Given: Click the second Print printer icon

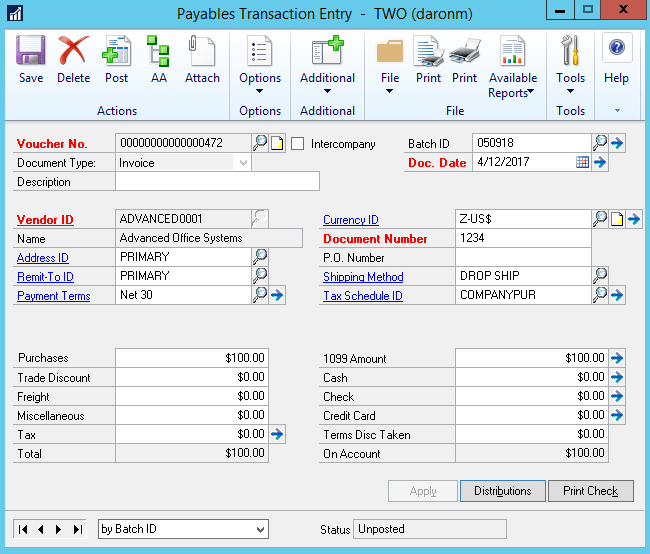Looking at the screenshot, I should point(465,51).
